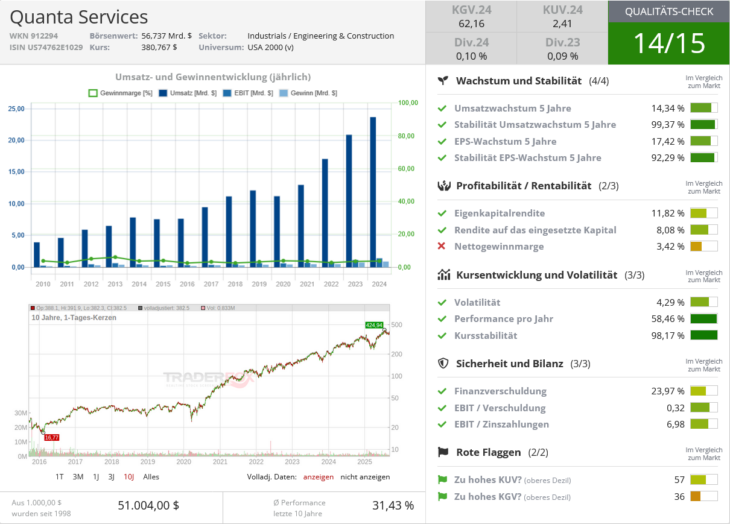Click the Div.24 value 0,10 %

[471, 56]
